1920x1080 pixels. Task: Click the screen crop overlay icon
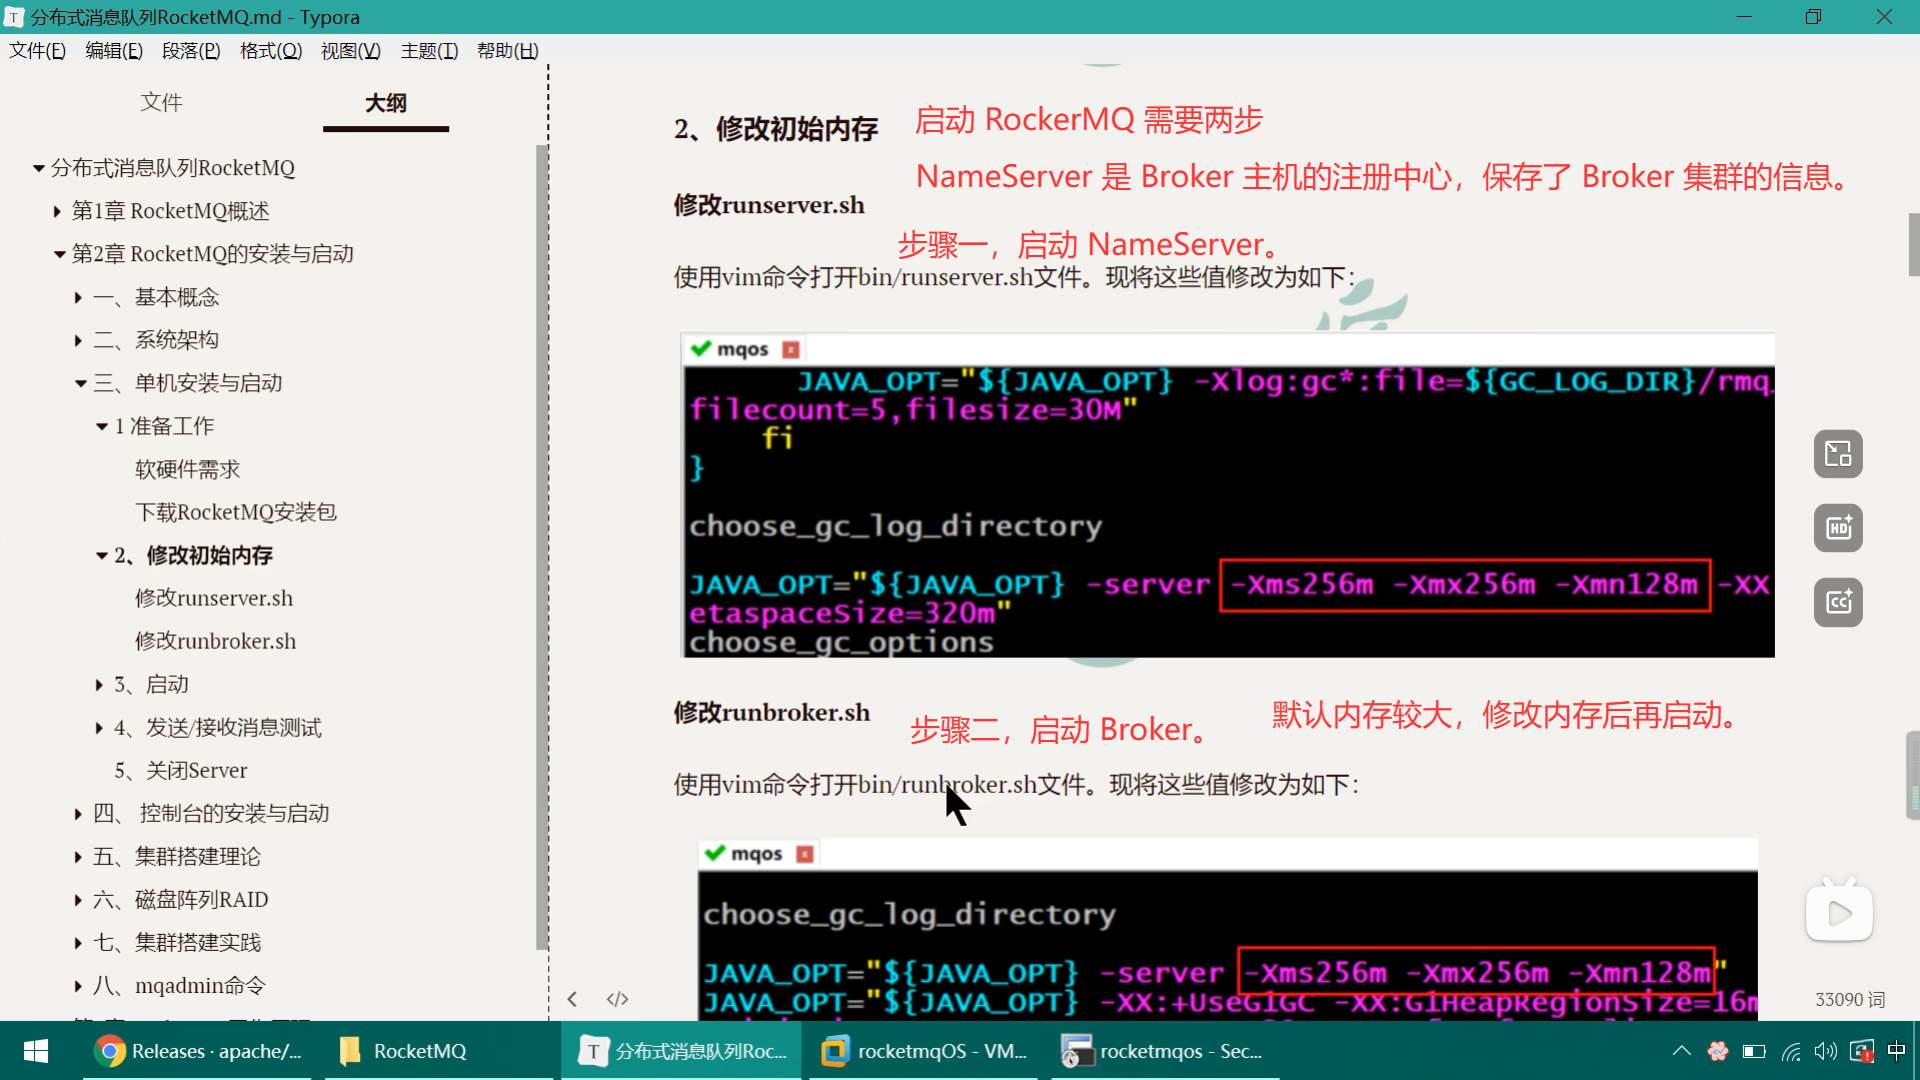(x=1838, y=454)
